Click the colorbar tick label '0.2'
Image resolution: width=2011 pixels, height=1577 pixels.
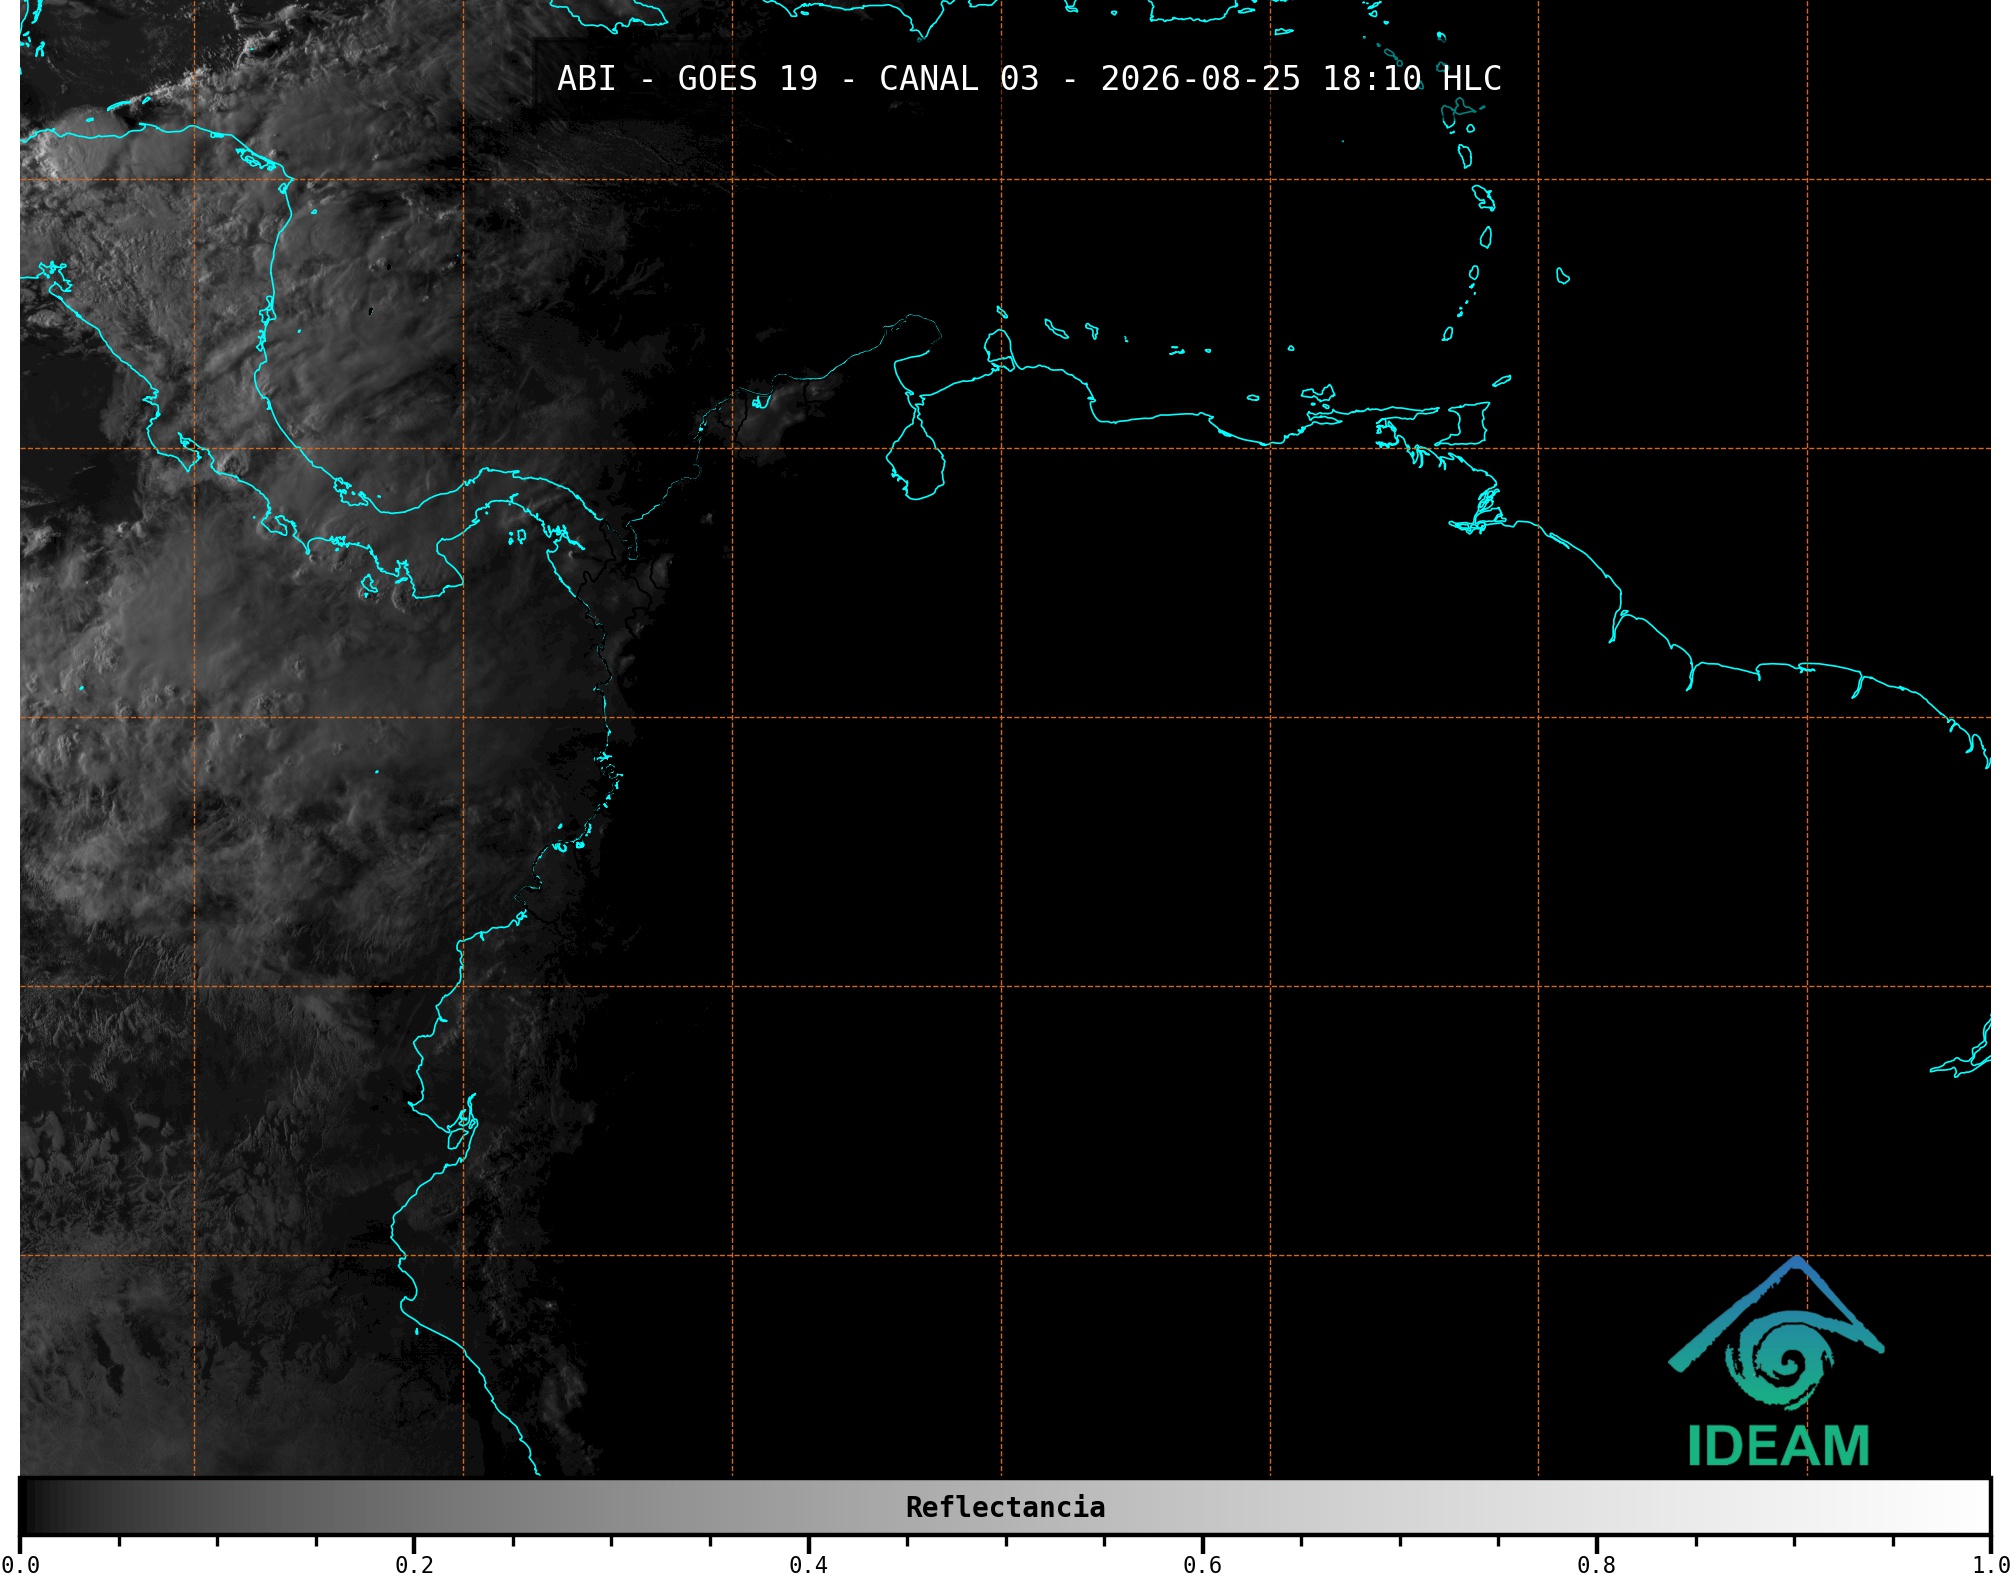(x=414, y=1564)
